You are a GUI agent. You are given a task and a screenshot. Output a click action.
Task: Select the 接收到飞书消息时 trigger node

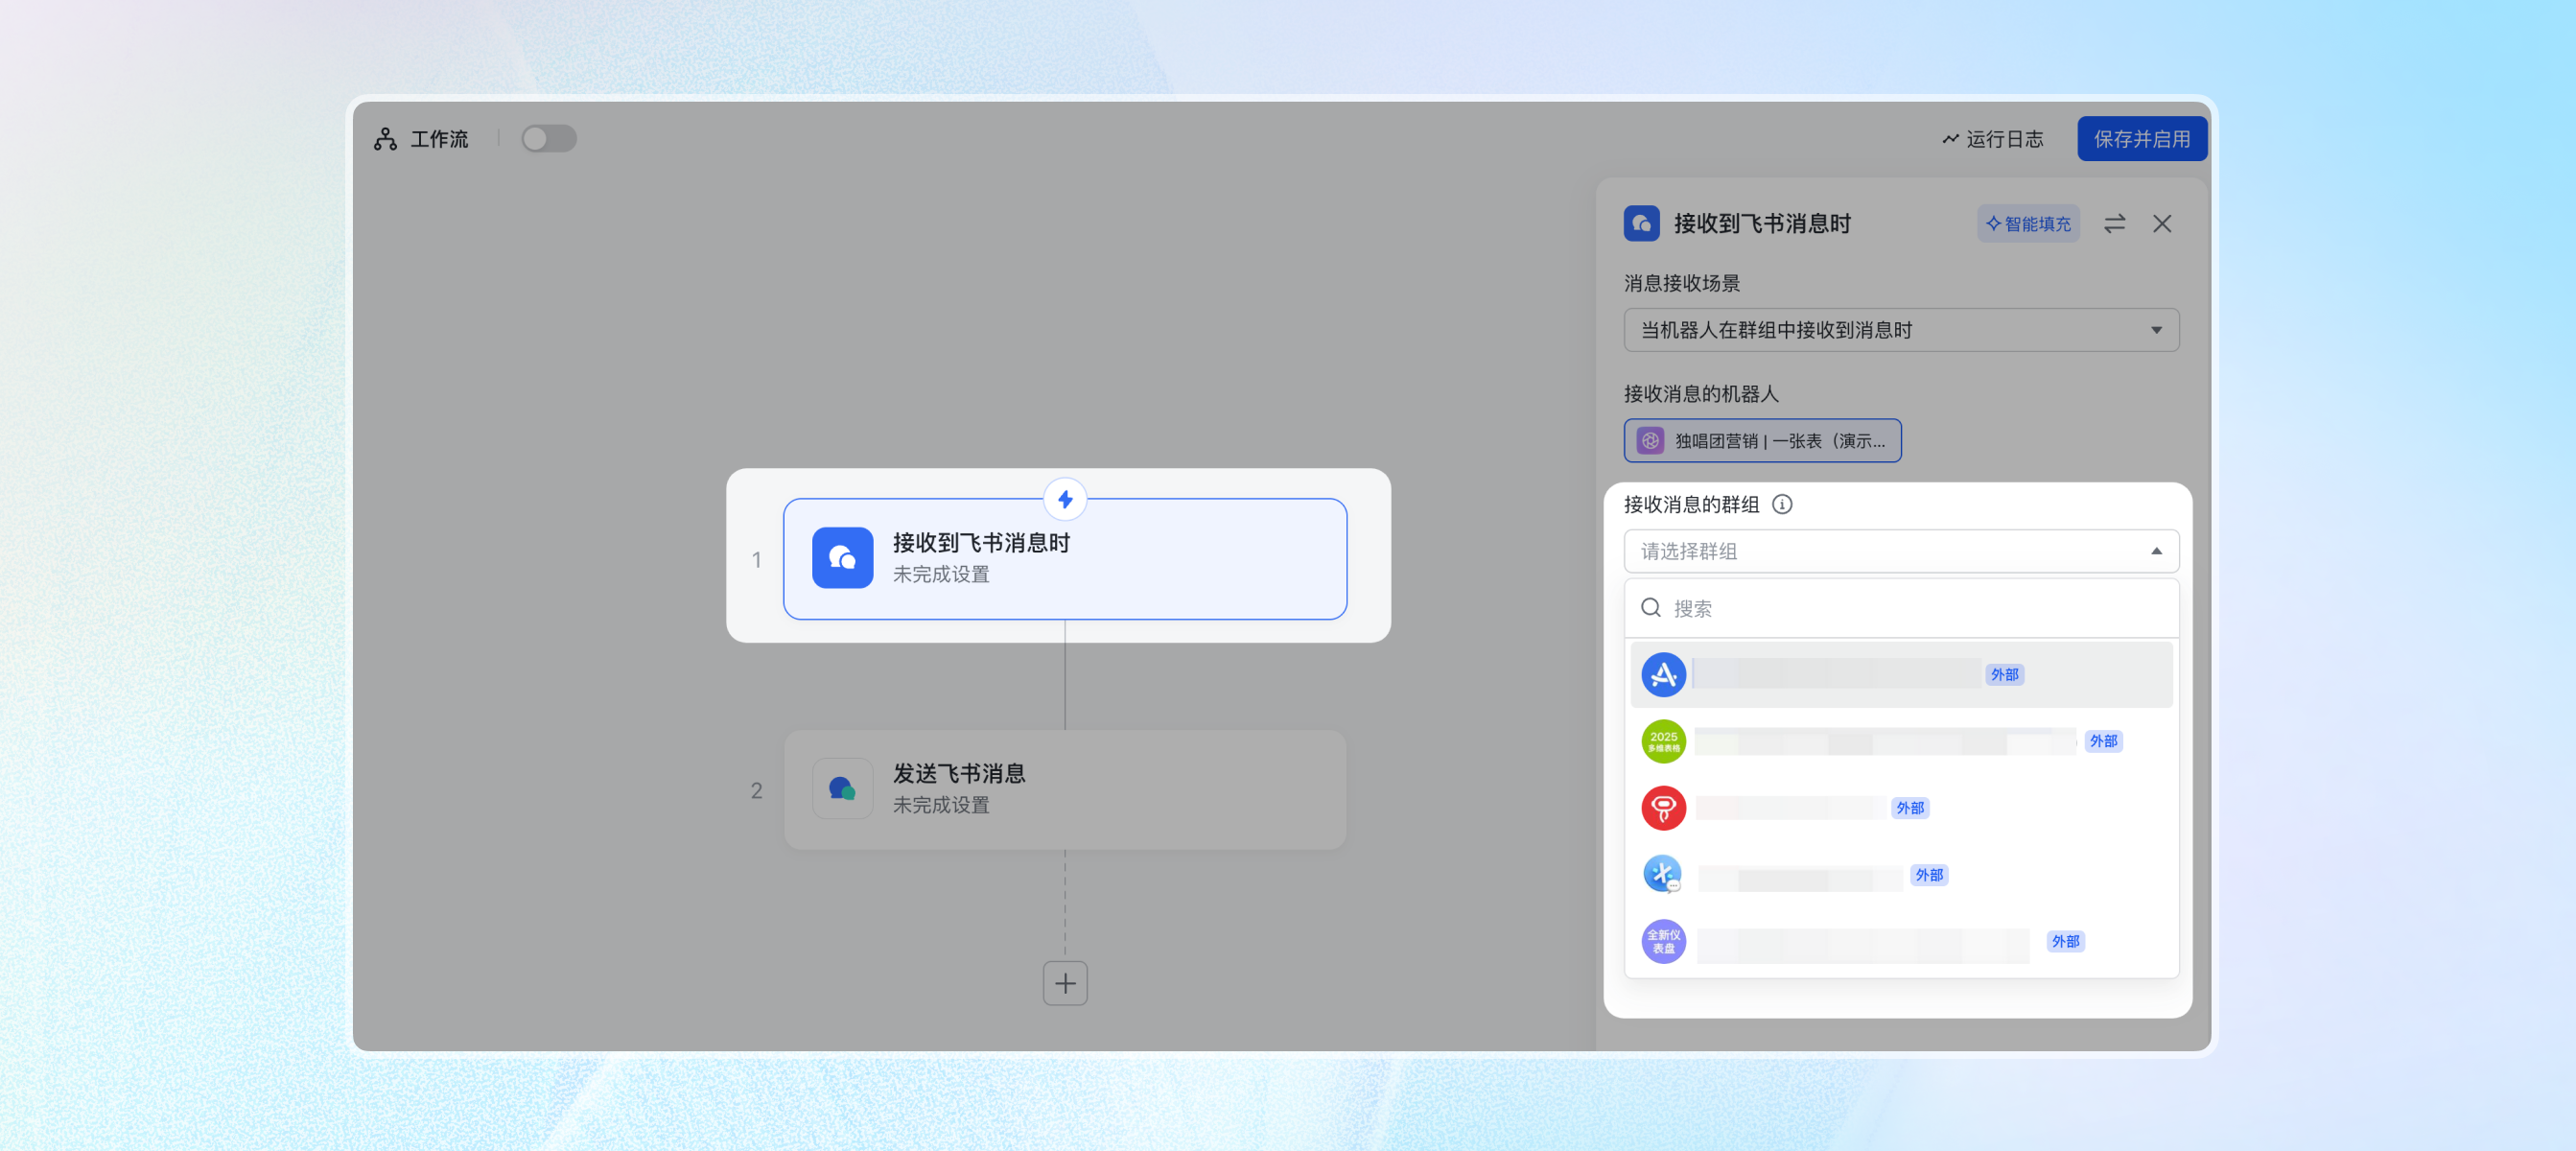click(x=1064, y=559)
